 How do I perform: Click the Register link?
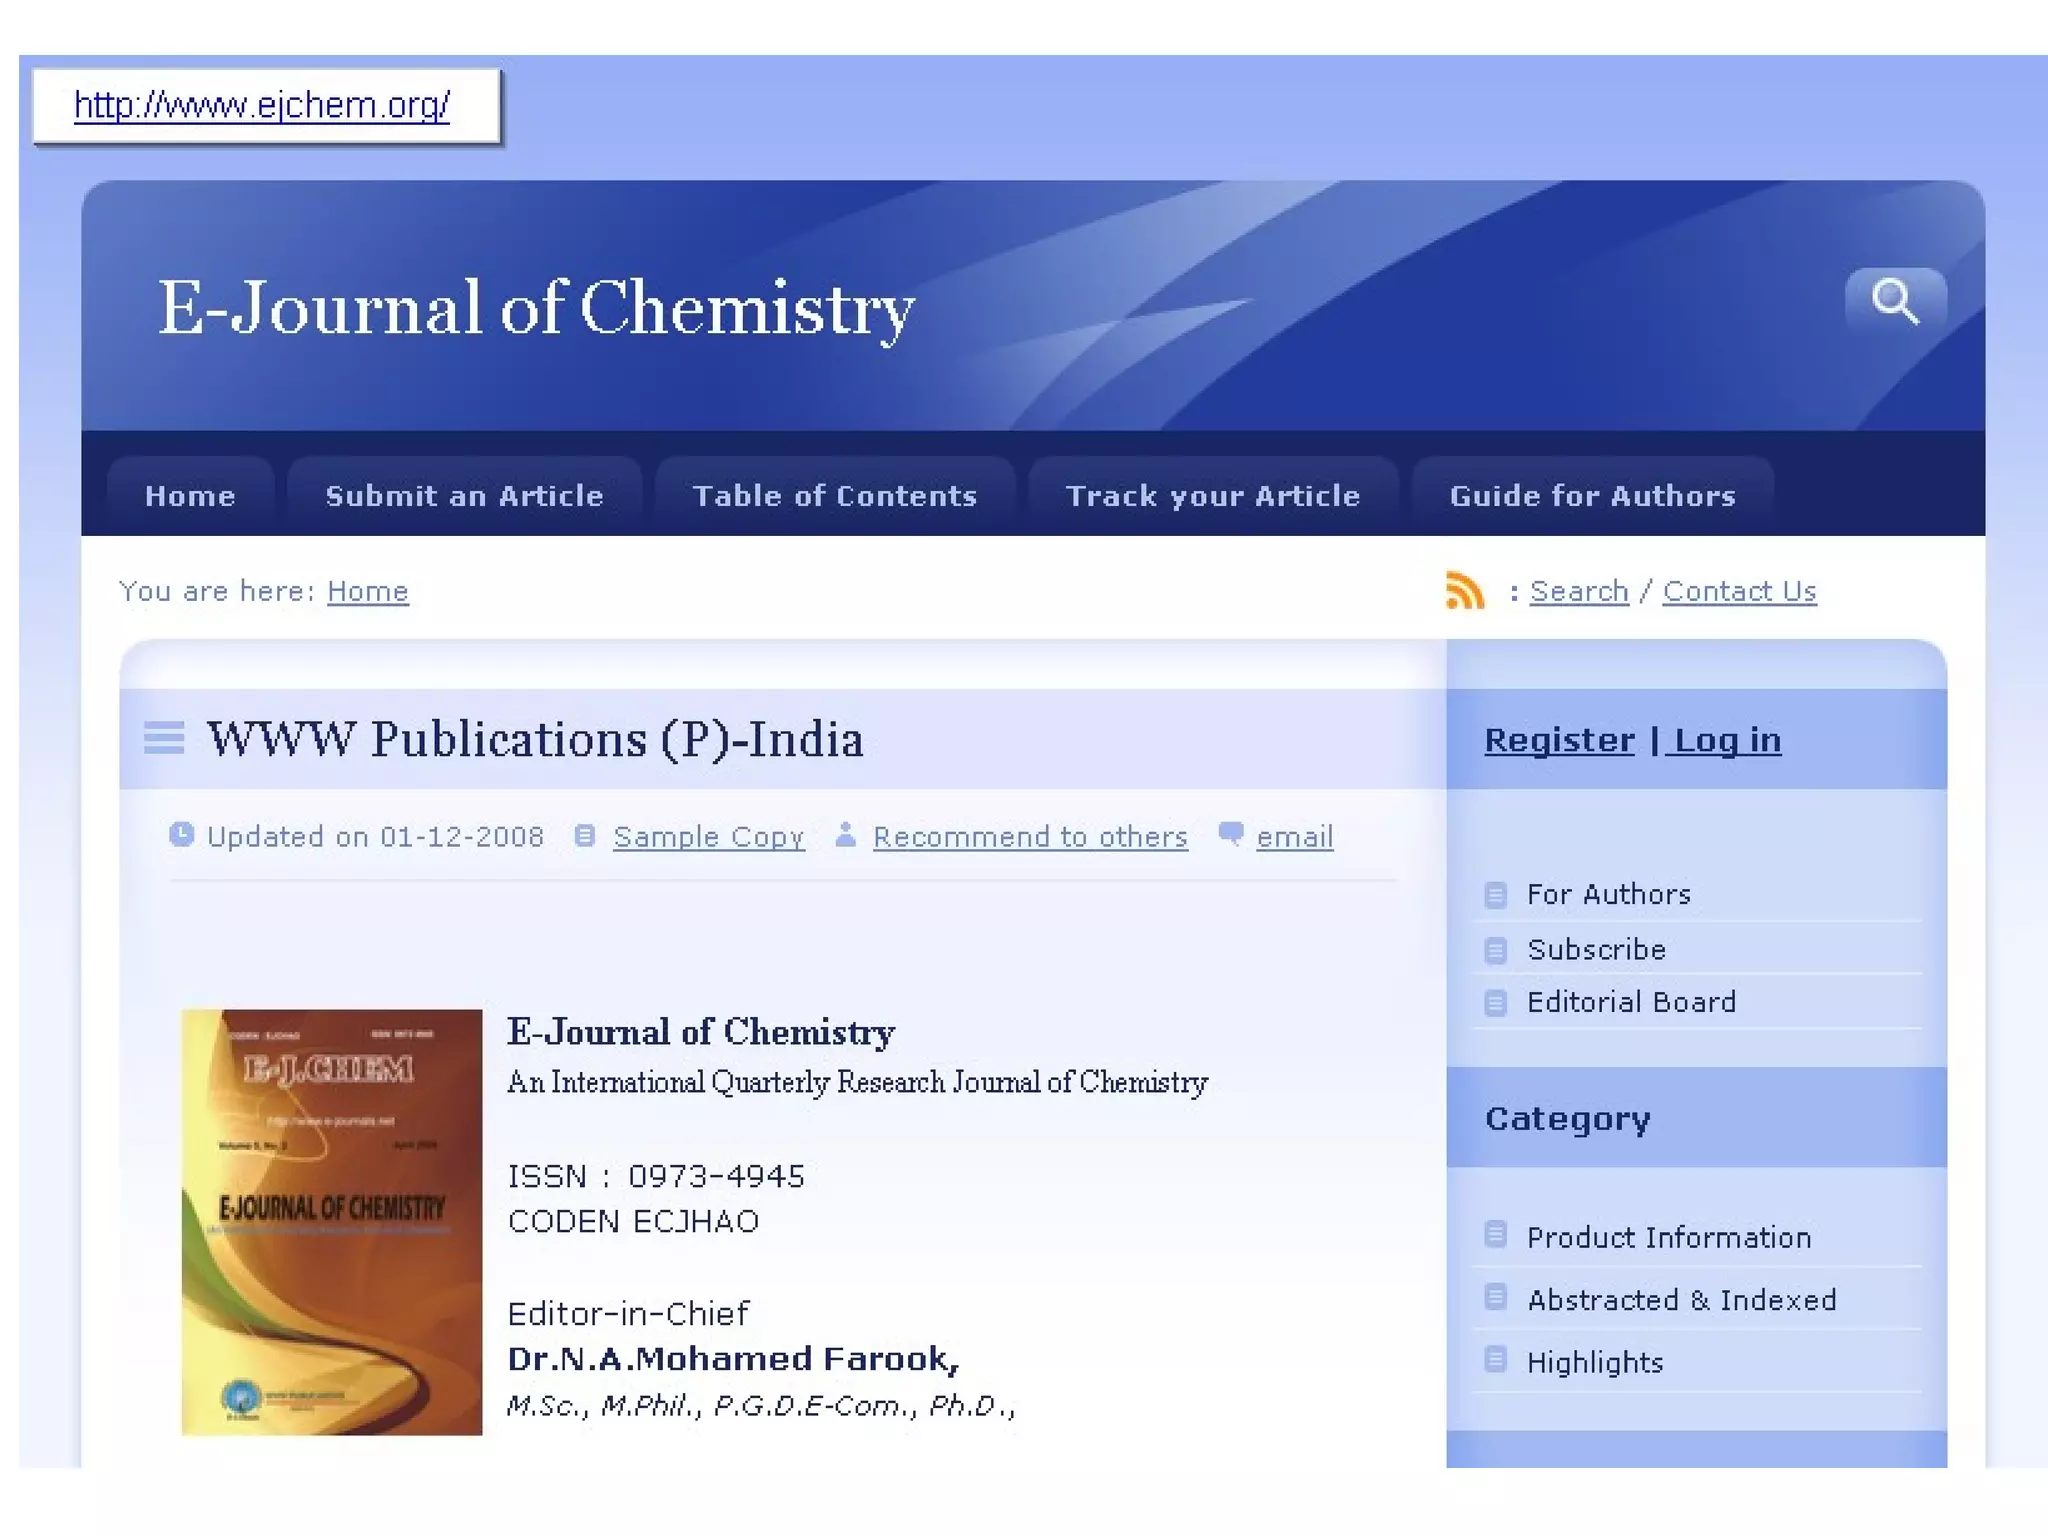(1559, 740)
